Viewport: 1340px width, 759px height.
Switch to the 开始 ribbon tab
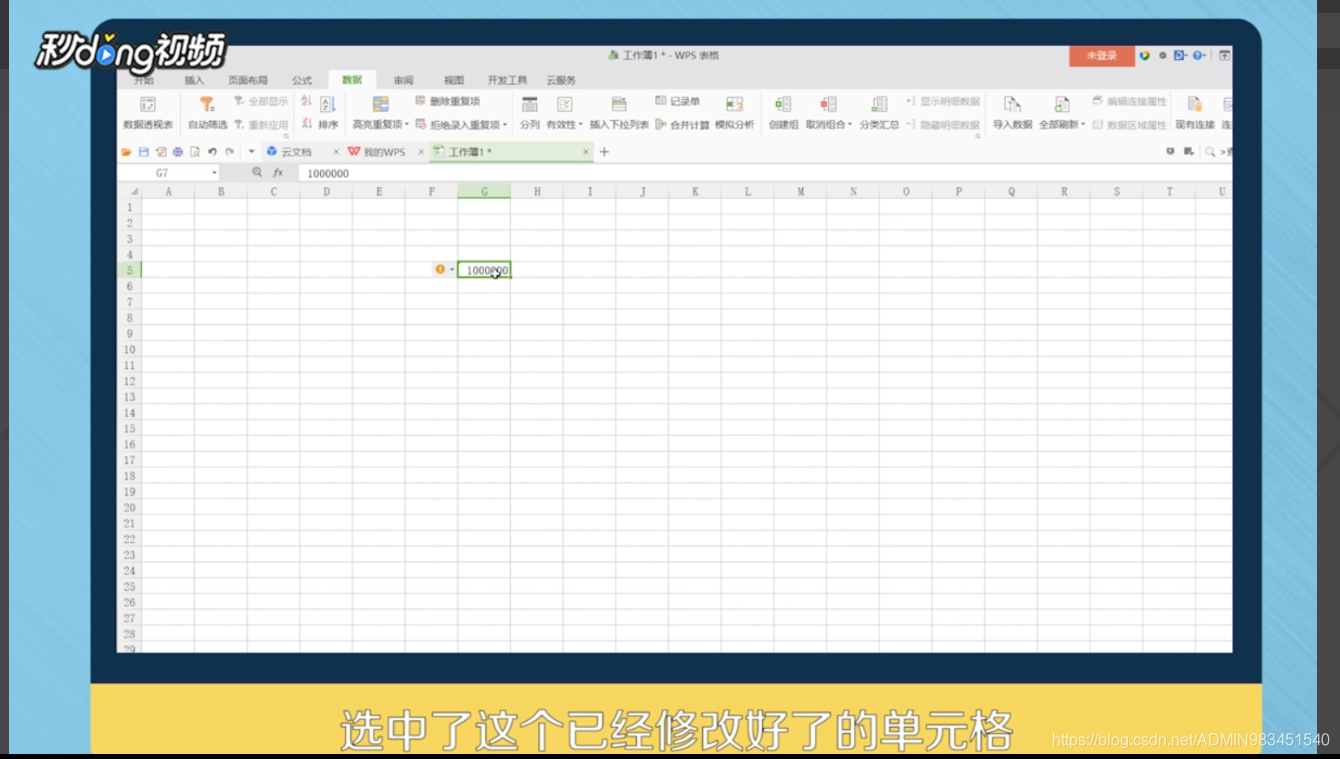click(x=144, y=80)
